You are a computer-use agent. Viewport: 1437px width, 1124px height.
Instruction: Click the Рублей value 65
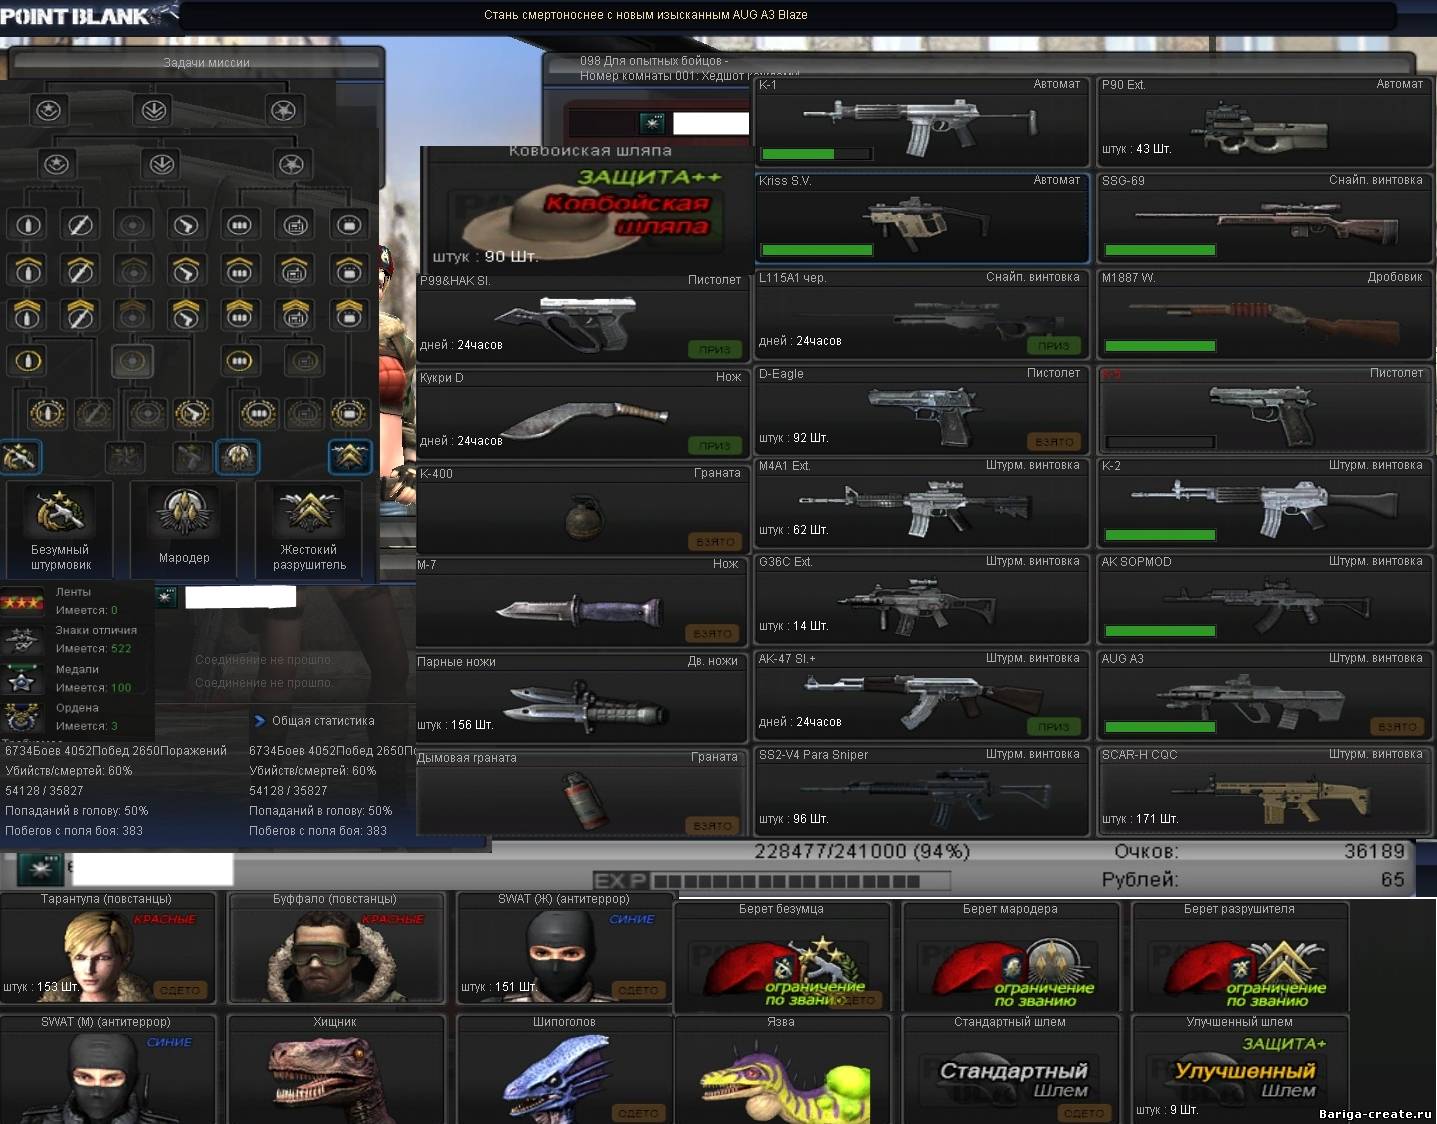1392,880
